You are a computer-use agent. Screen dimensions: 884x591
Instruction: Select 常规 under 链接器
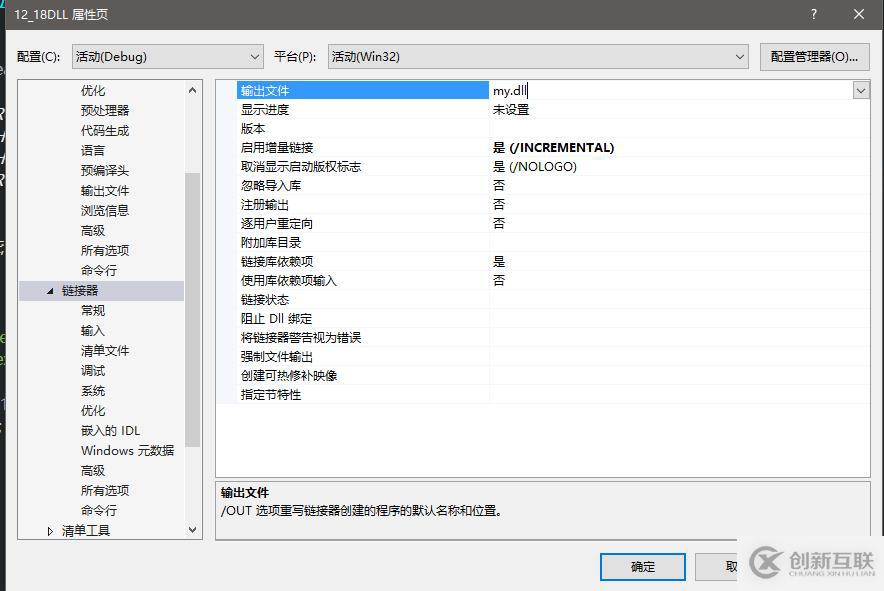click(x=92, y=311)
